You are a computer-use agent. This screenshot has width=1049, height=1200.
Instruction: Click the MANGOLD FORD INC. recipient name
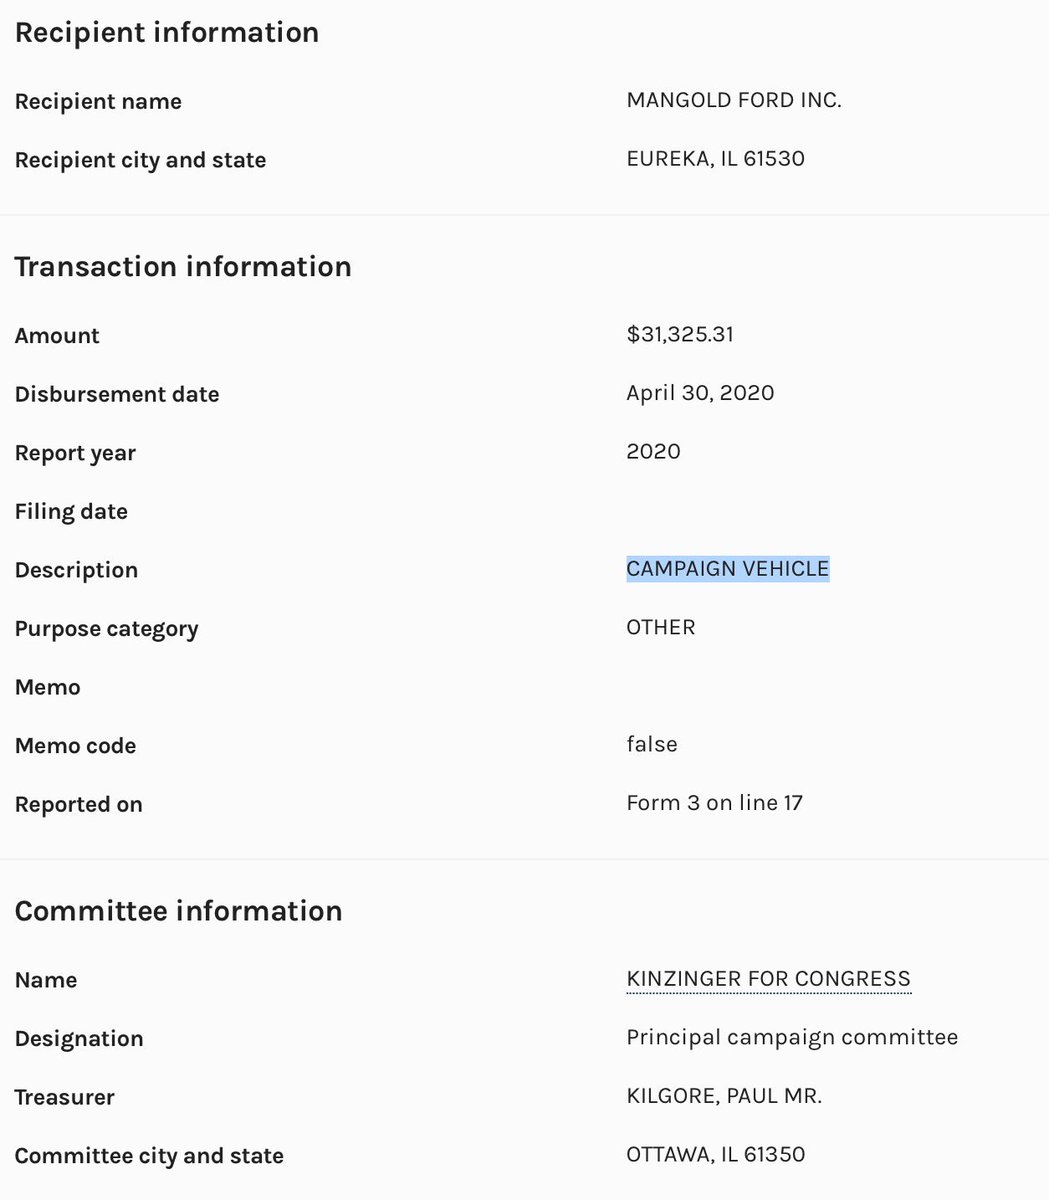tap(733, 100)
